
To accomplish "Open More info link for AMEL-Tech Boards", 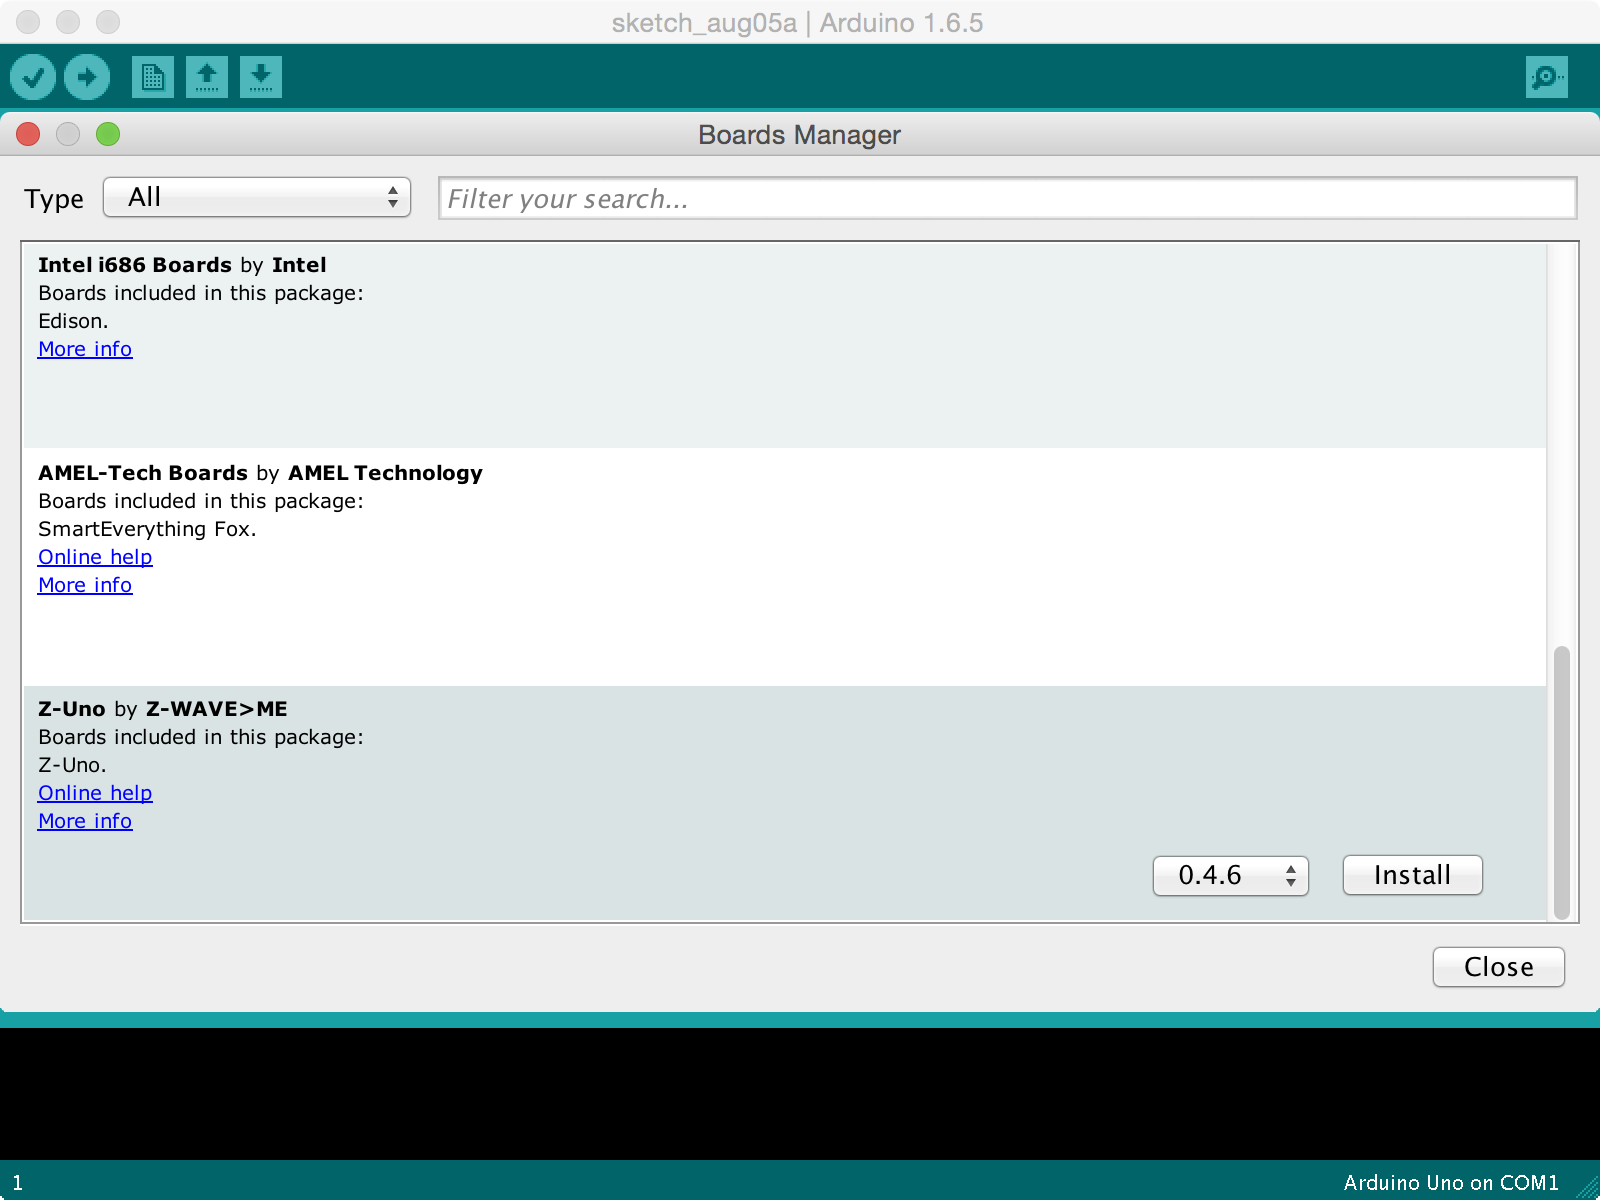I will click(x=85, y=585).
